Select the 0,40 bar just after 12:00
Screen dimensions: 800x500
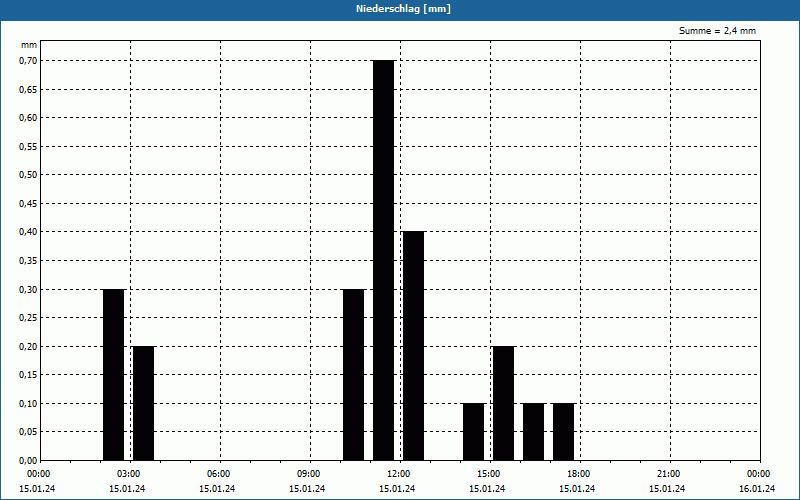point(414,346)
